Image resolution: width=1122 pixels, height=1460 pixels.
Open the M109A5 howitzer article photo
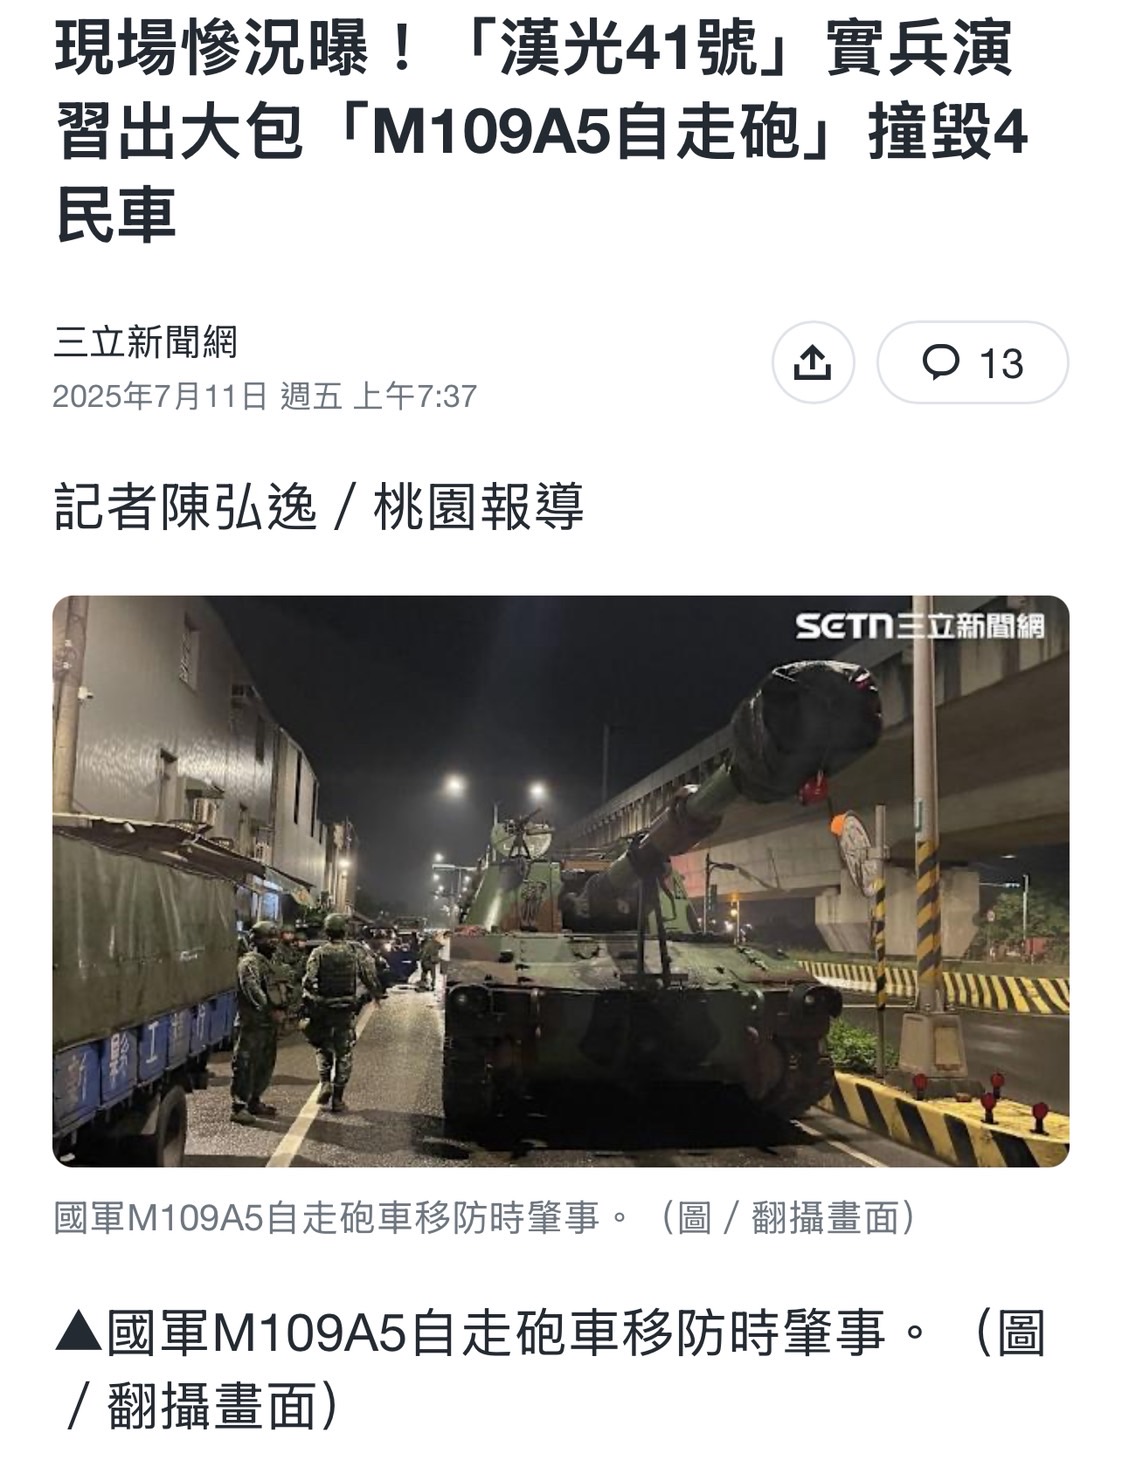(x=561, y=881)
